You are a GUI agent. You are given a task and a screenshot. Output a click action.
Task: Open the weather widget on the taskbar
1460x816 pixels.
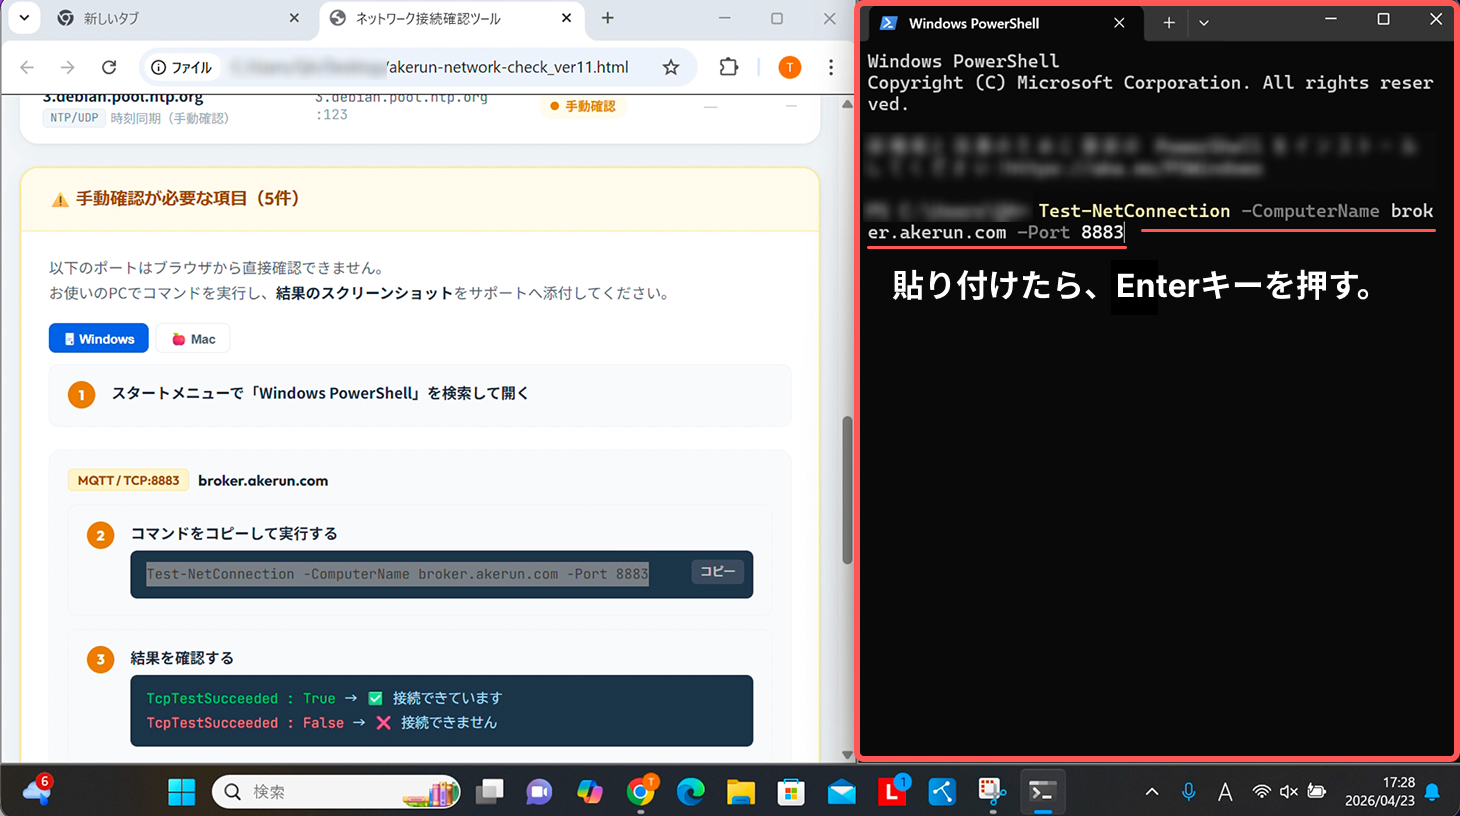37,790
